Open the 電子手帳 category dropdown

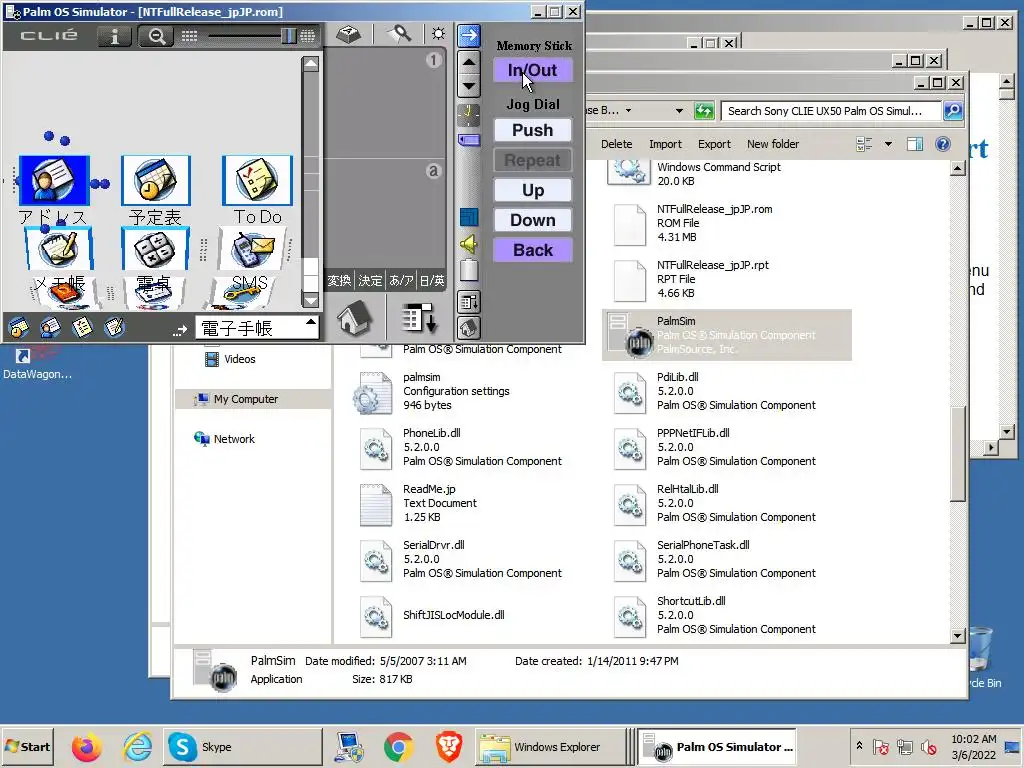coord(257,328)
